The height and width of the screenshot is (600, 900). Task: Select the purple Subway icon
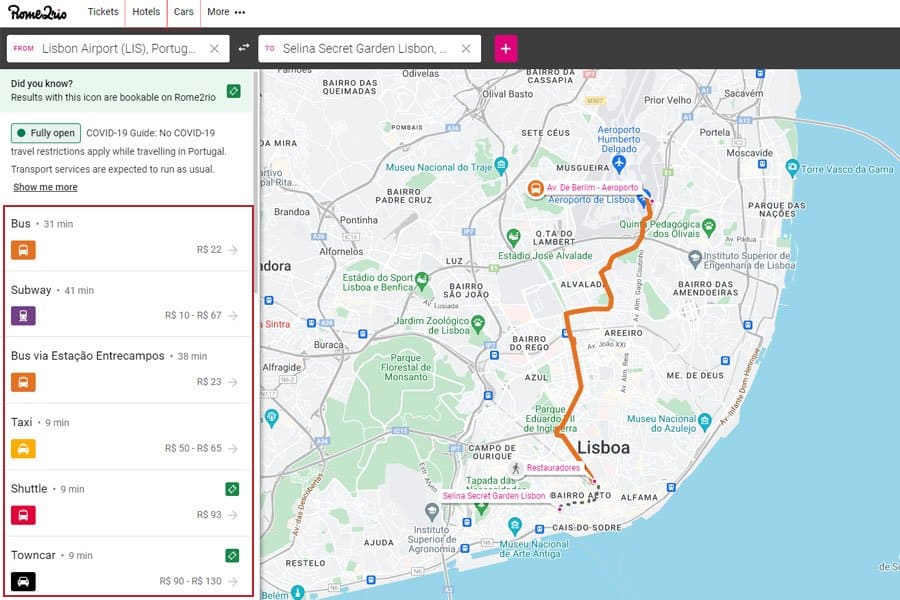coord(23,316)
